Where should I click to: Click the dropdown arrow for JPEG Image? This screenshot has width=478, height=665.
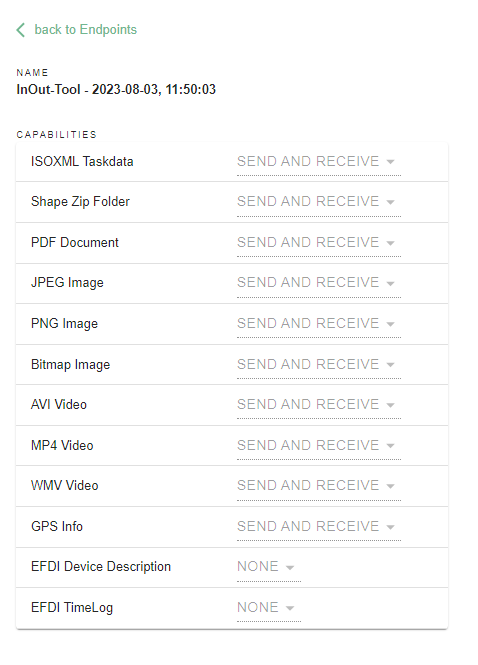tap(390, 283)
